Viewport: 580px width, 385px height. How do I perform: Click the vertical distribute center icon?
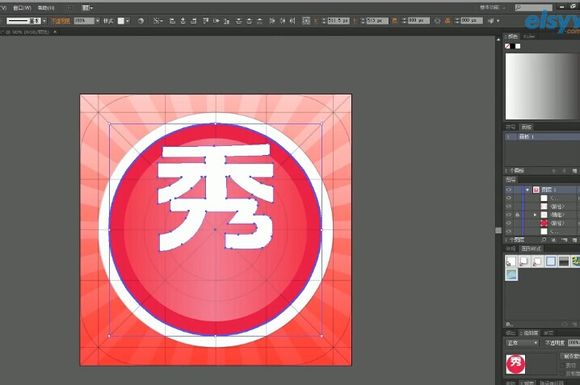[x=249, y=21]
